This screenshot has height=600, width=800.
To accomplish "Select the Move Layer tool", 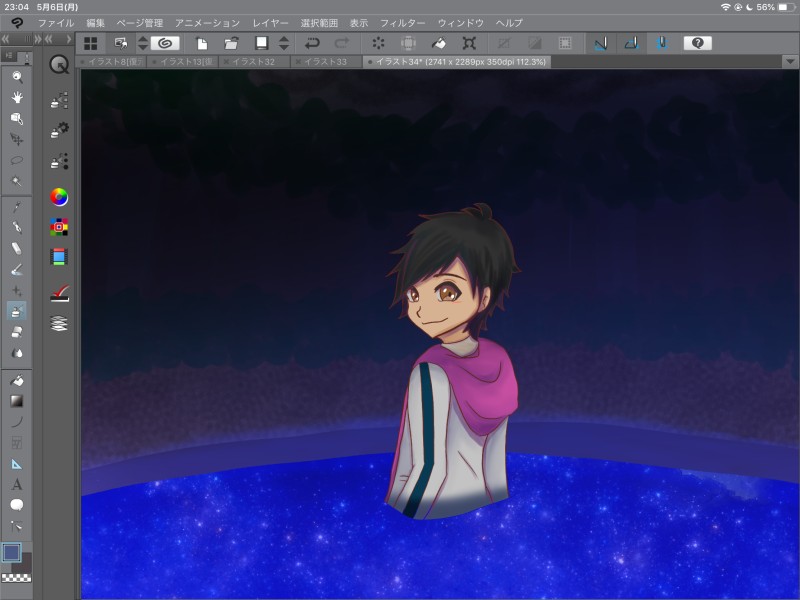I will 17,139.
